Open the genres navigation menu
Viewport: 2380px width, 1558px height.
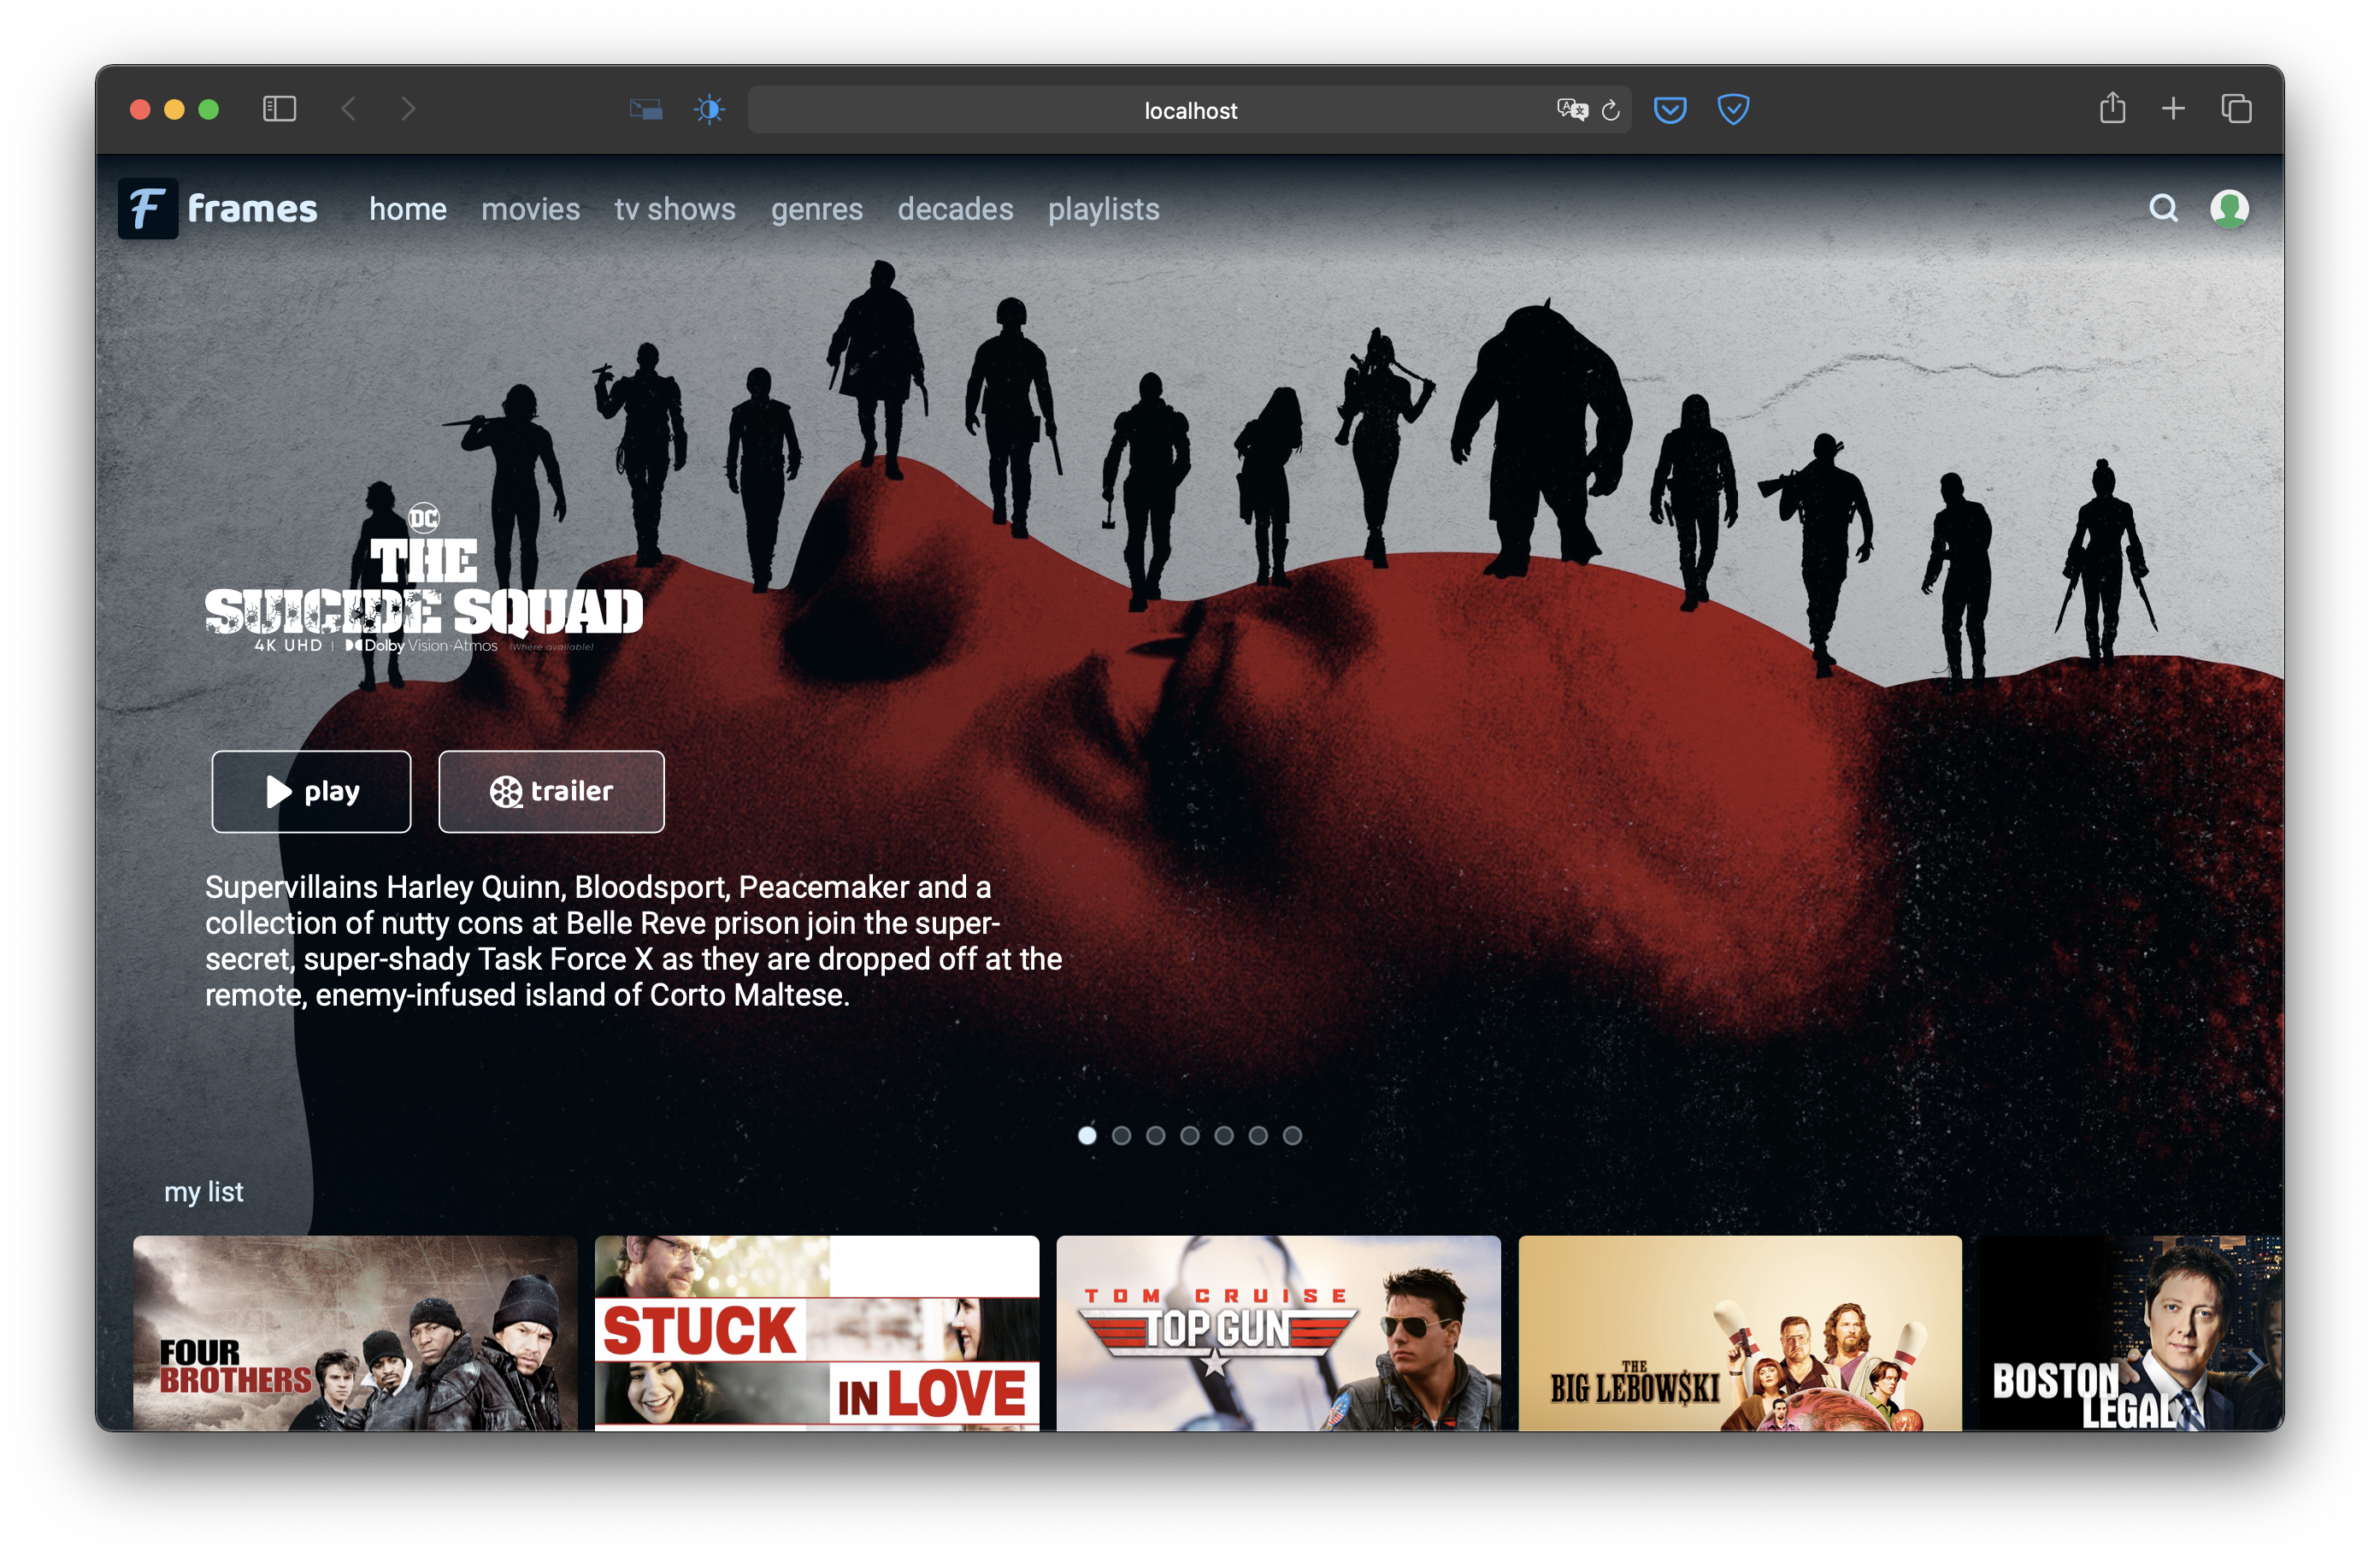pyautogui.click(x=816, y=209)
